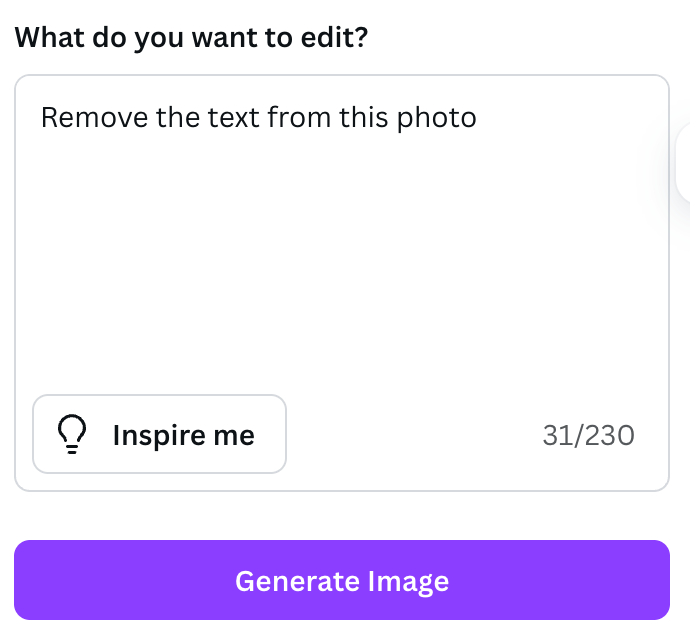This screenshot has width=690, height=634.
Task: Click the word "from" in the prompt
Action: coord(304,118)
